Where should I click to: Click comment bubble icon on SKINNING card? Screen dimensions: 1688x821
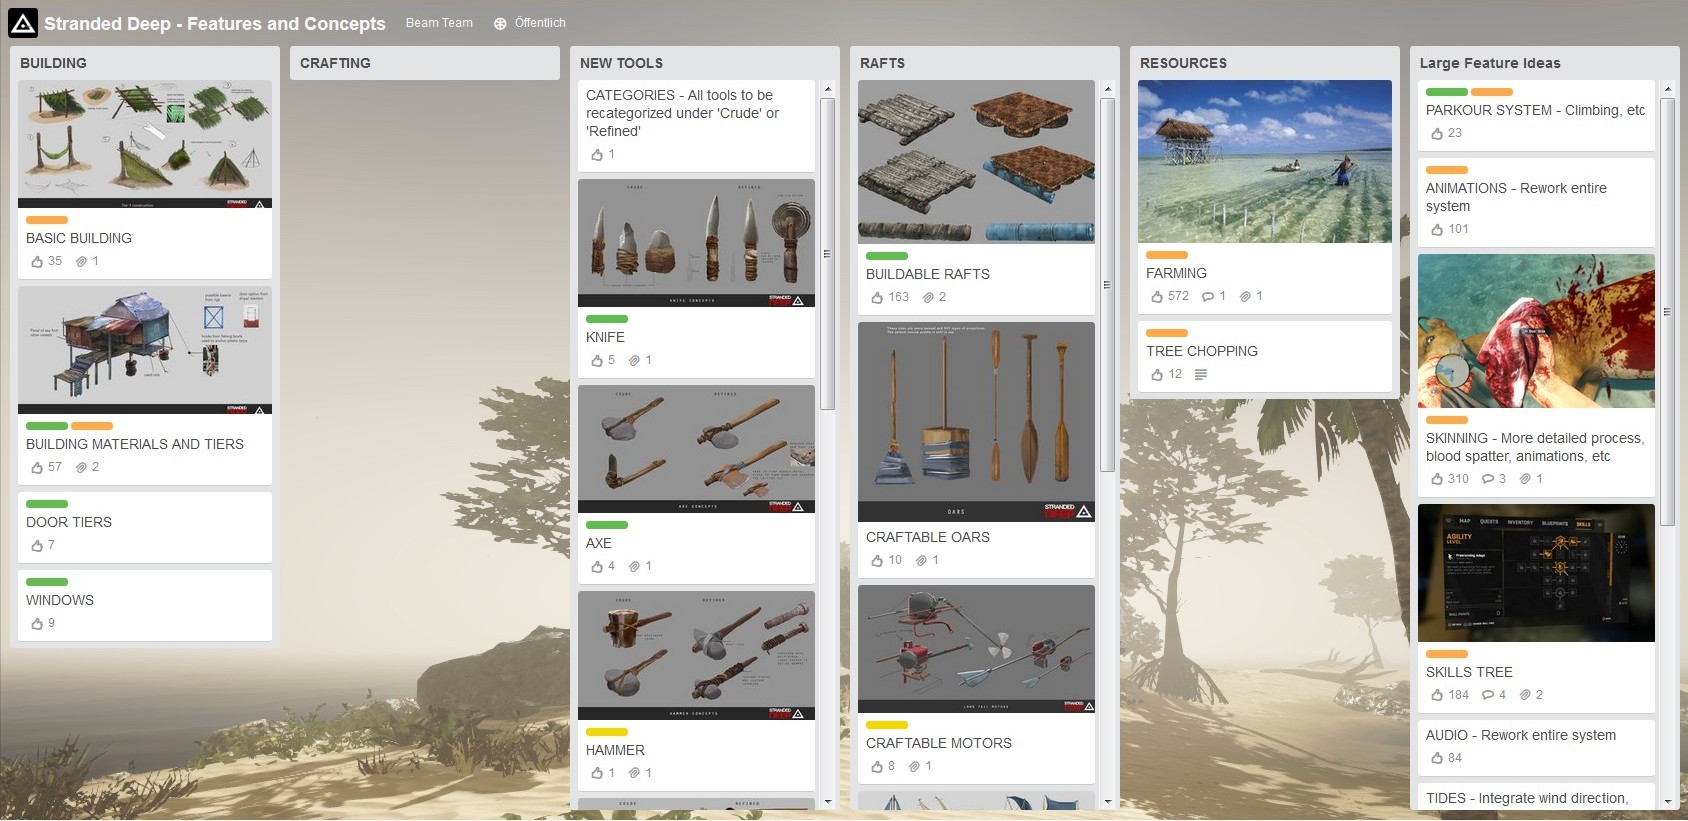coord(1488,480)
